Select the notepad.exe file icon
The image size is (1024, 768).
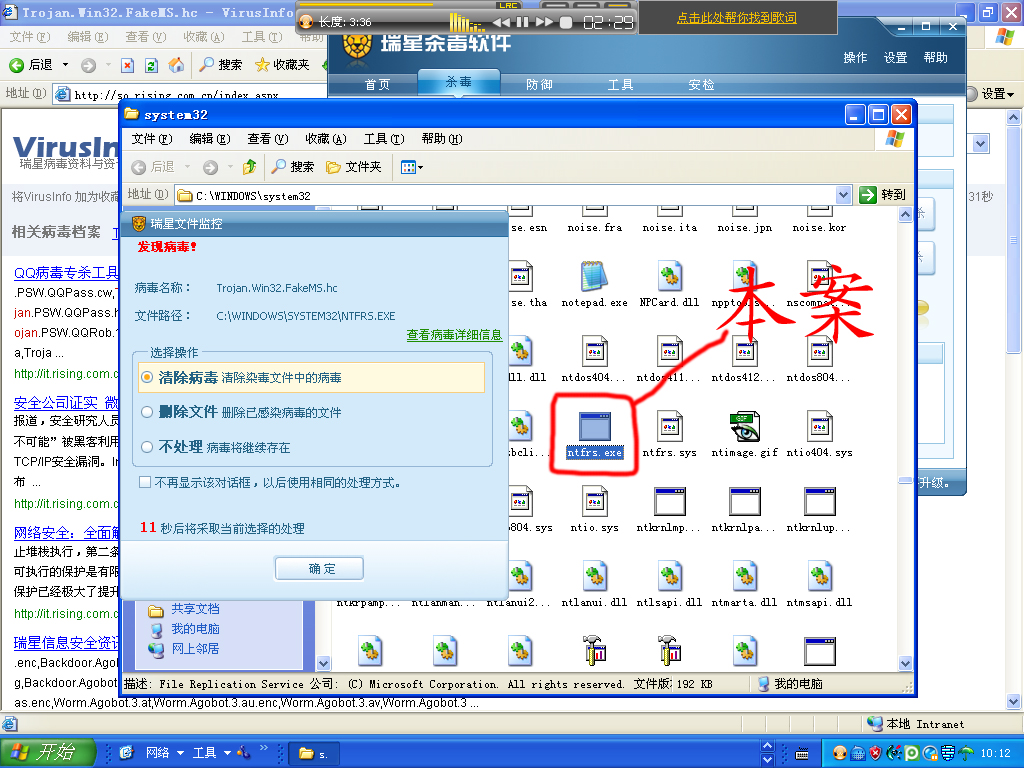pos(594,276)
